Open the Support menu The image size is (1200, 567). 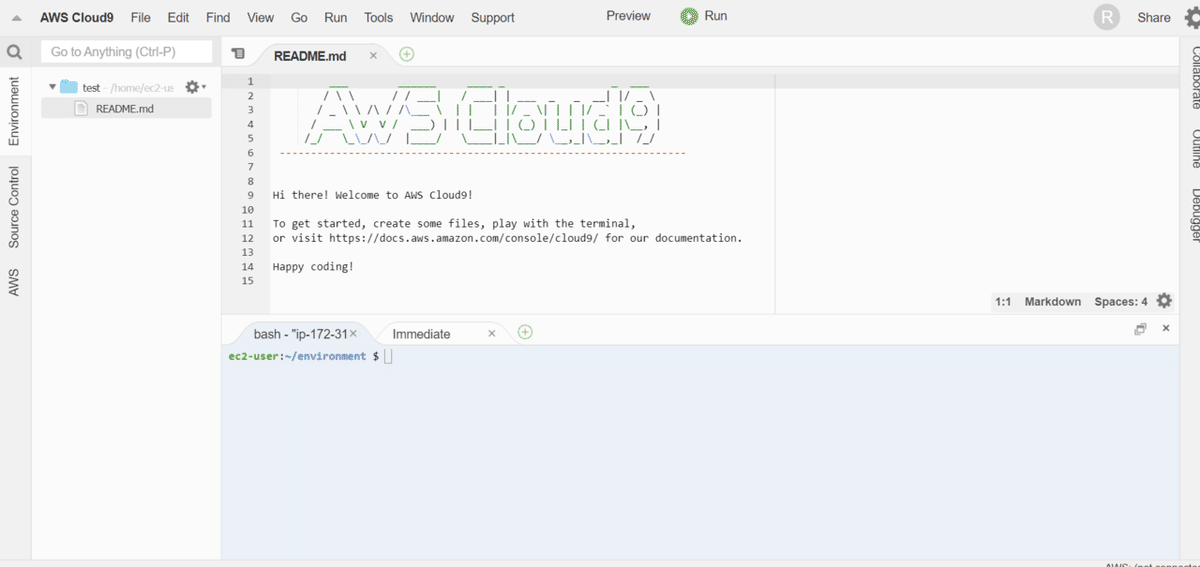pyautogui.click(x=493, y=17)
